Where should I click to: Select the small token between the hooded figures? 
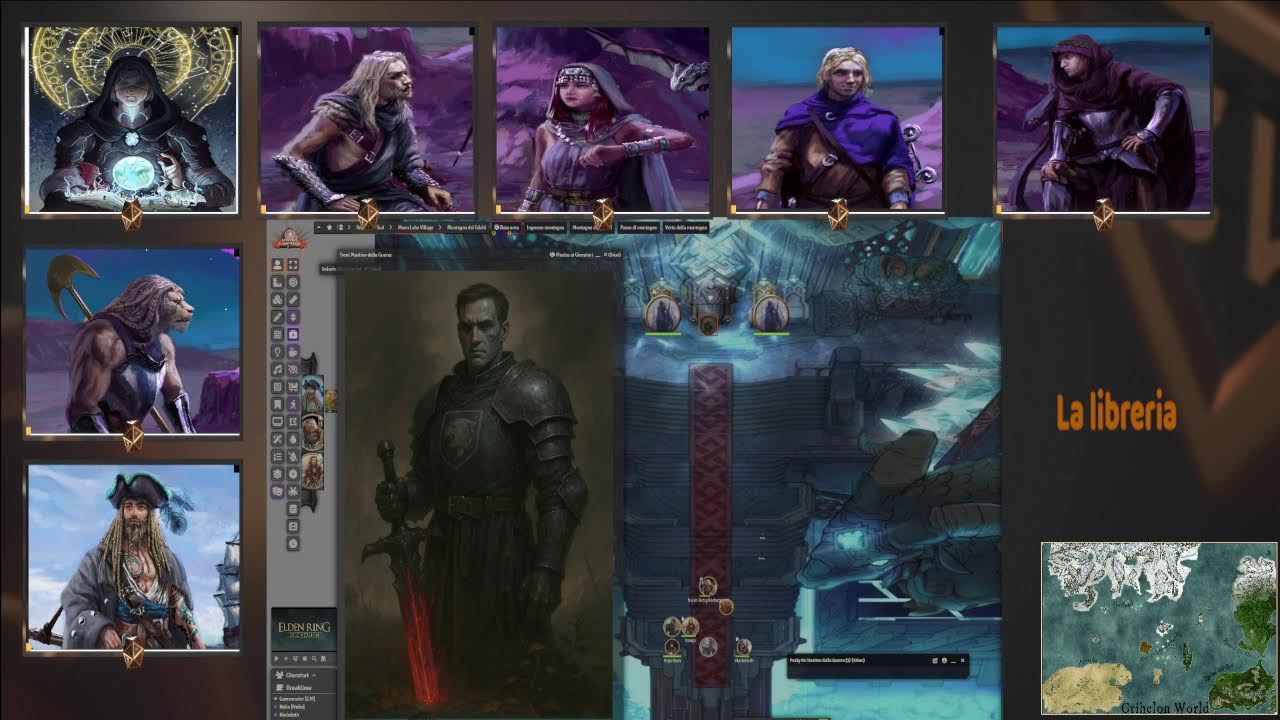tap(707, 325)
